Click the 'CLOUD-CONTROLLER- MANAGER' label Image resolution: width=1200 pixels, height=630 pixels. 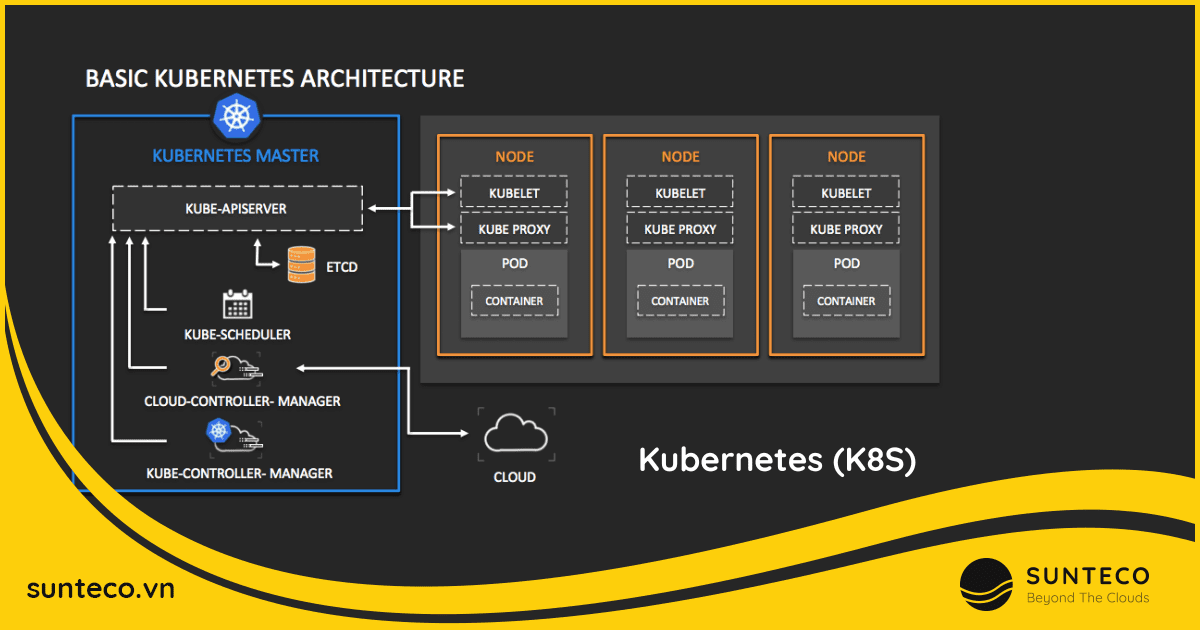point(243,401)
